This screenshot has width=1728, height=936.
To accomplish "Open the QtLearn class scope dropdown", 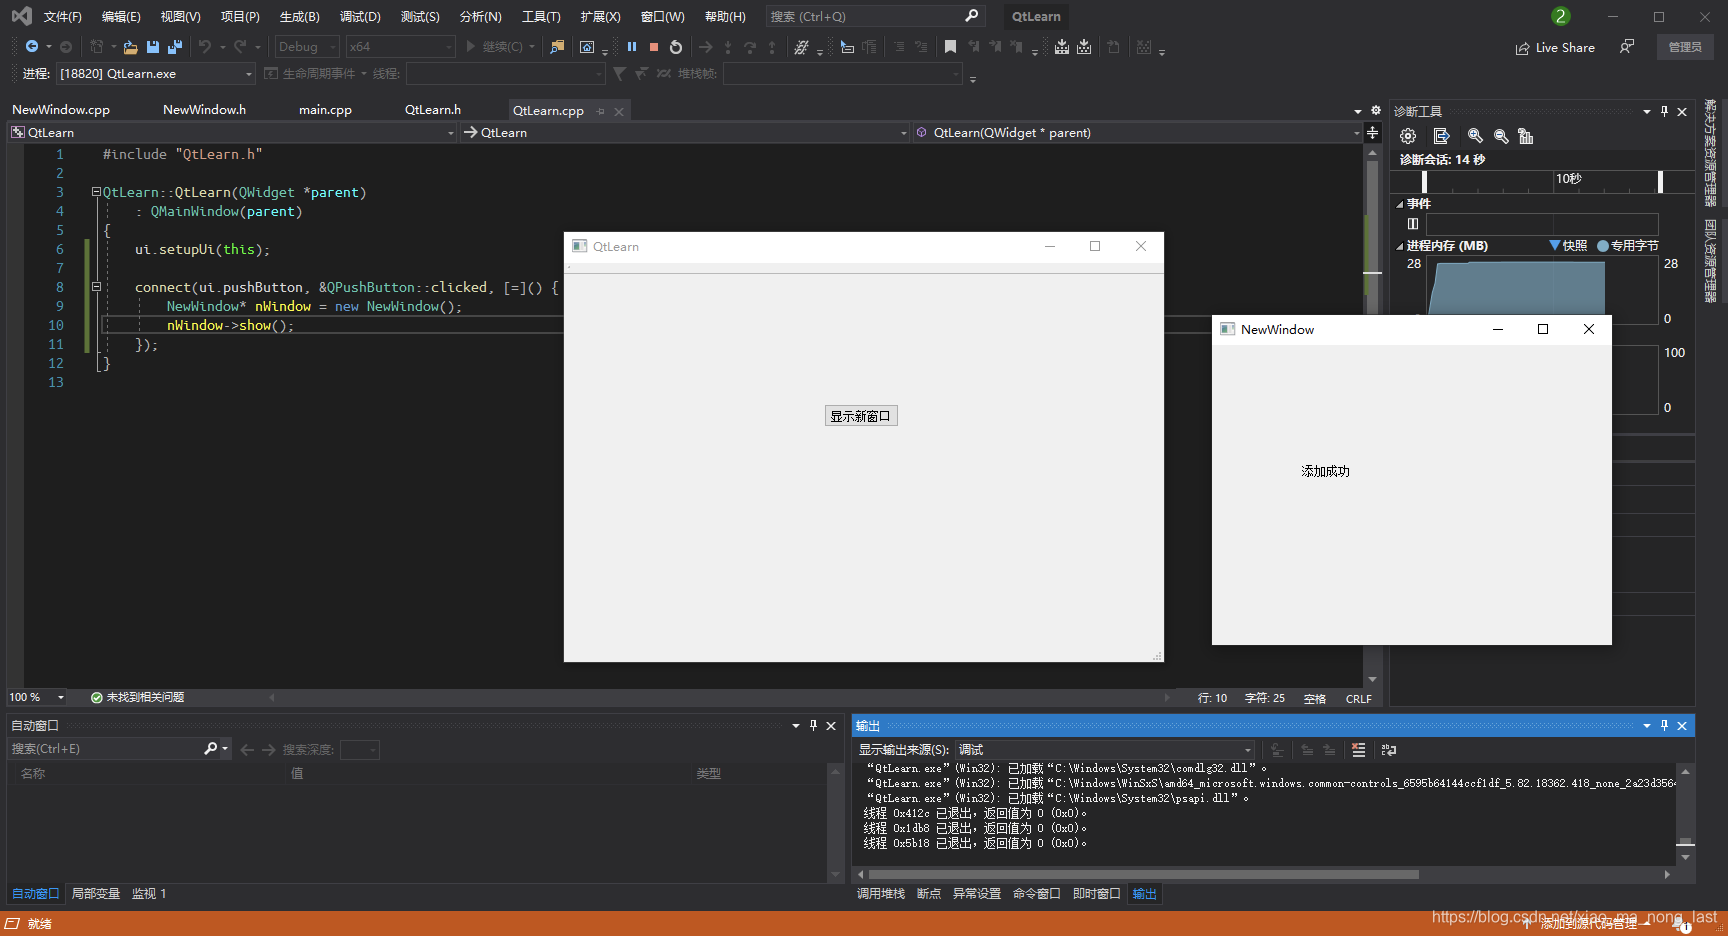I will click(232, 132).
